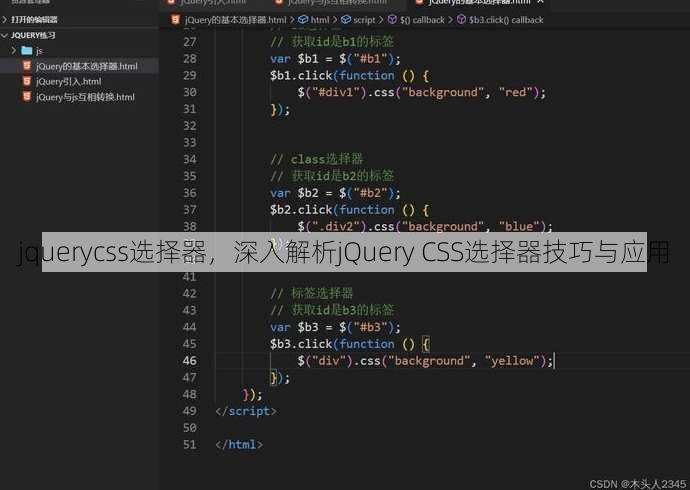
Task: Click on 'var $b2 = $("#b2");' code line
Action: (x=335, y=193)
